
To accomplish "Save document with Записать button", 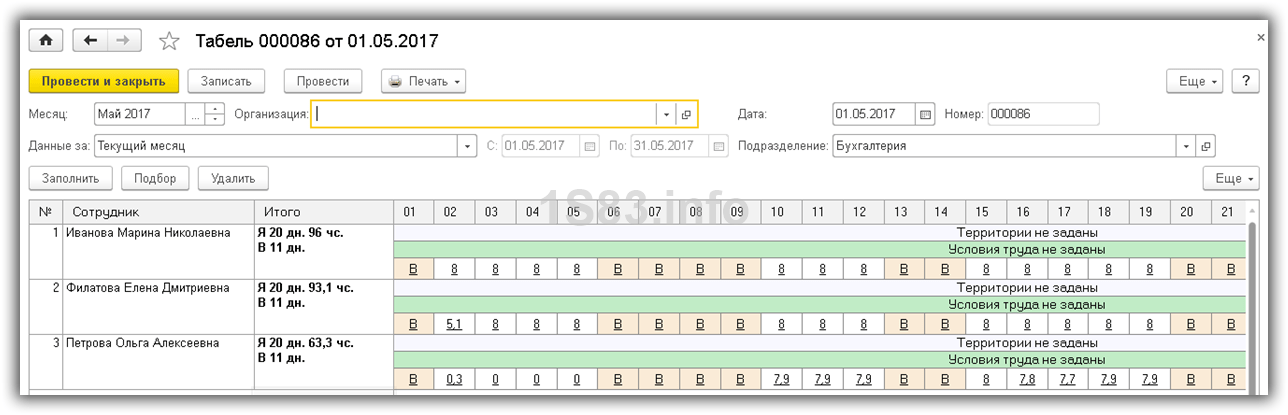I will tap(226, 81).
